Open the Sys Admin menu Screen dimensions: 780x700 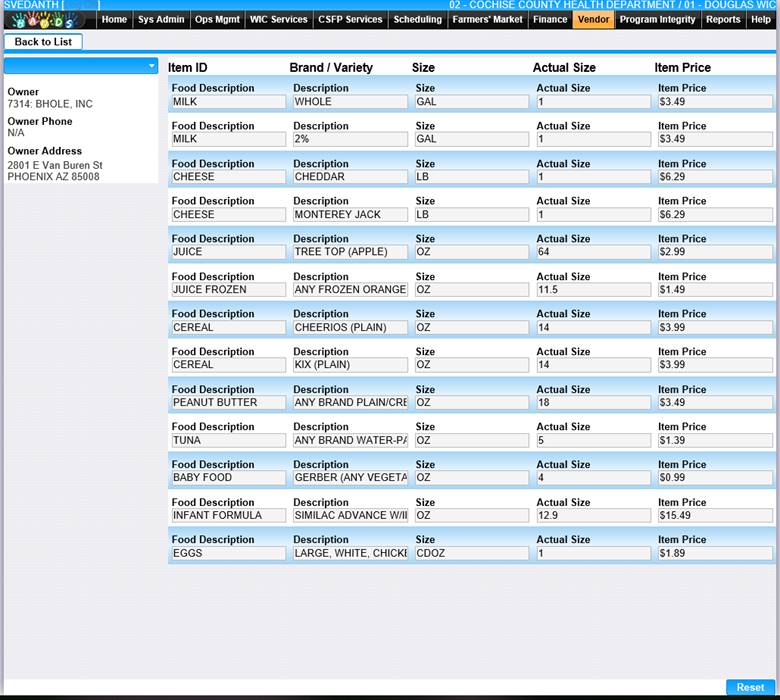(161, 20)
